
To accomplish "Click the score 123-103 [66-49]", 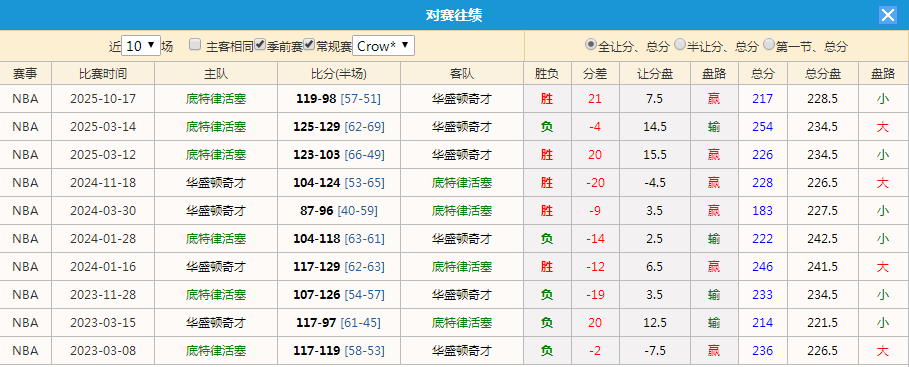I will 339,155.
